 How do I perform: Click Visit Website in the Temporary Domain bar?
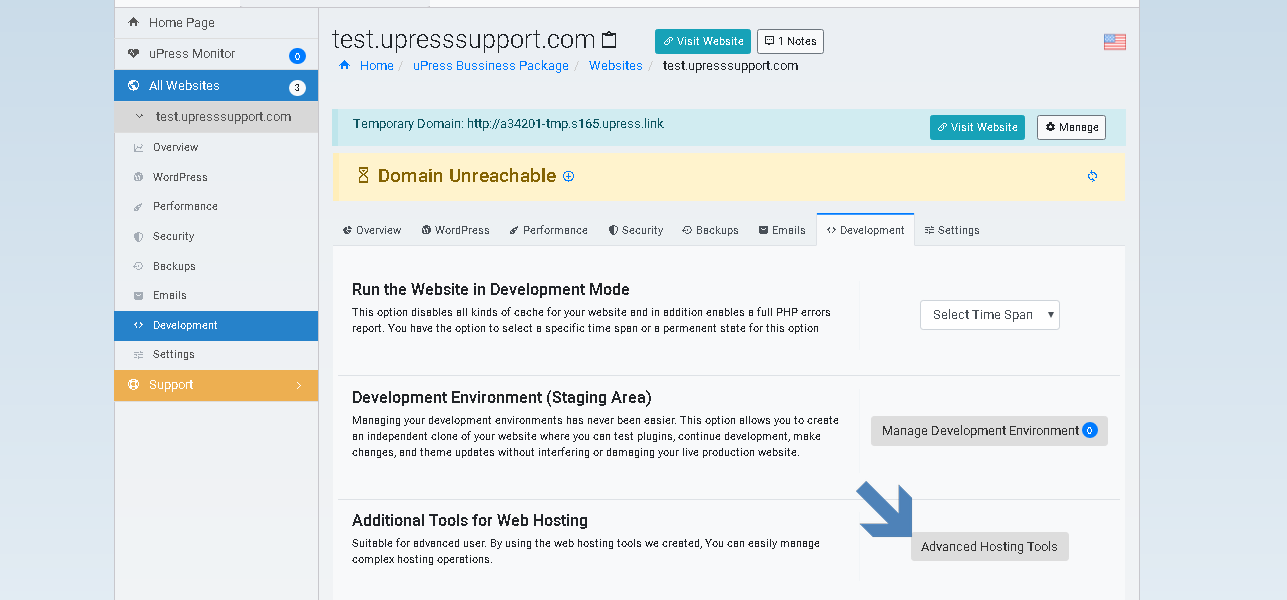click(x=977, y=127)
